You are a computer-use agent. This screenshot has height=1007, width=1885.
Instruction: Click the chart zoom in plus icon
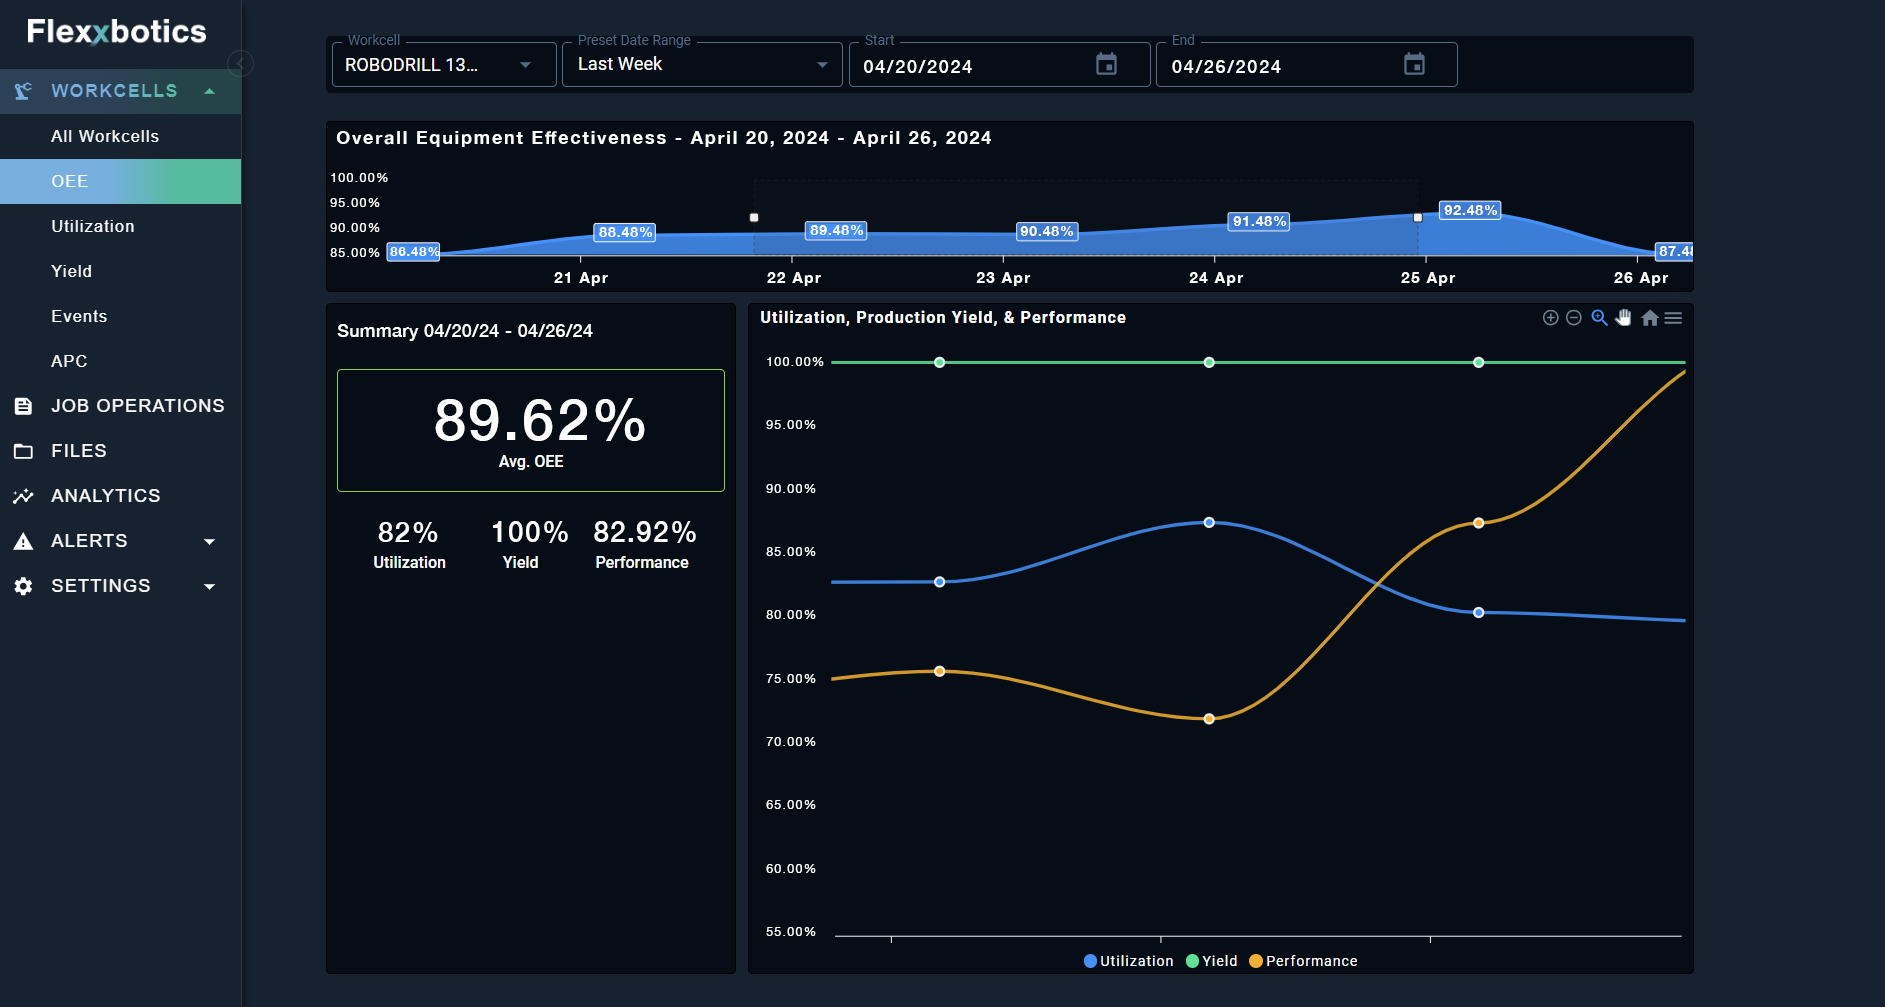tap(1550, 318)
